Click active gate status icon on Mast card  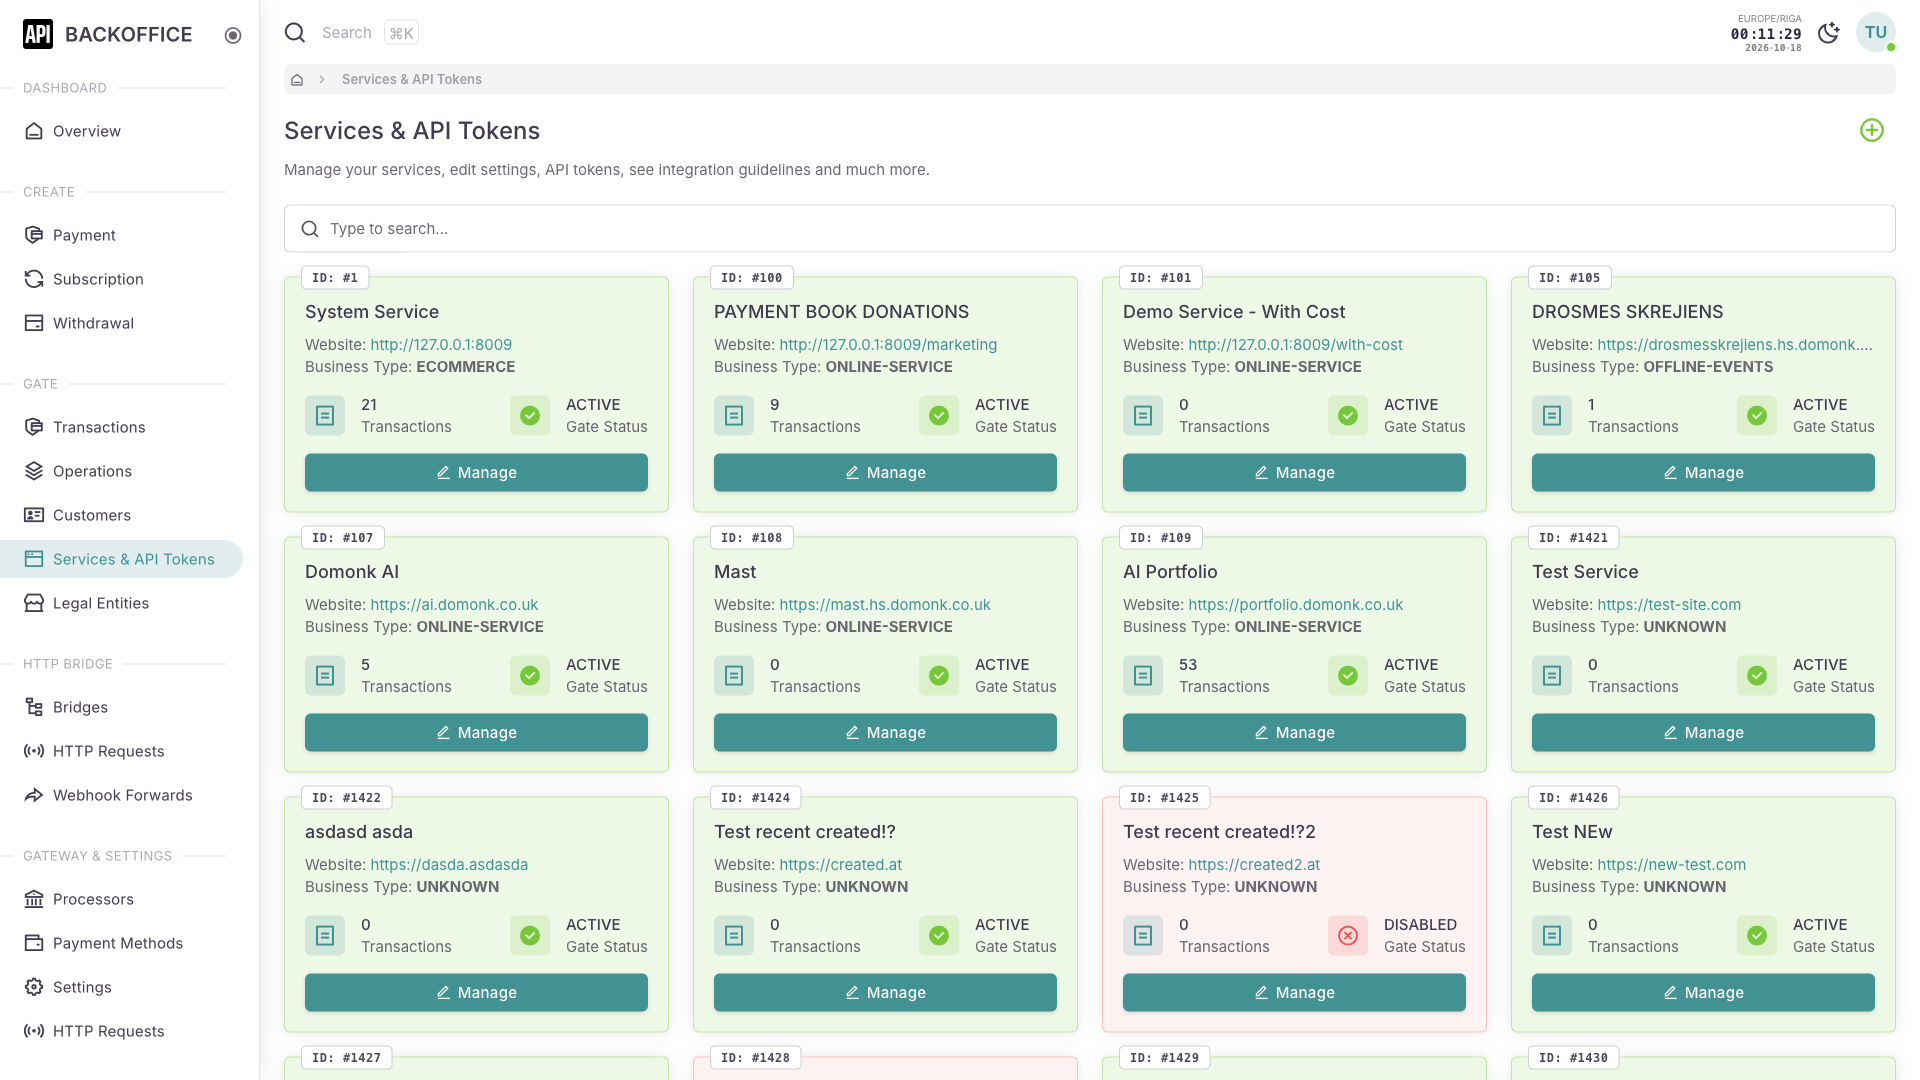click(939, 676)
